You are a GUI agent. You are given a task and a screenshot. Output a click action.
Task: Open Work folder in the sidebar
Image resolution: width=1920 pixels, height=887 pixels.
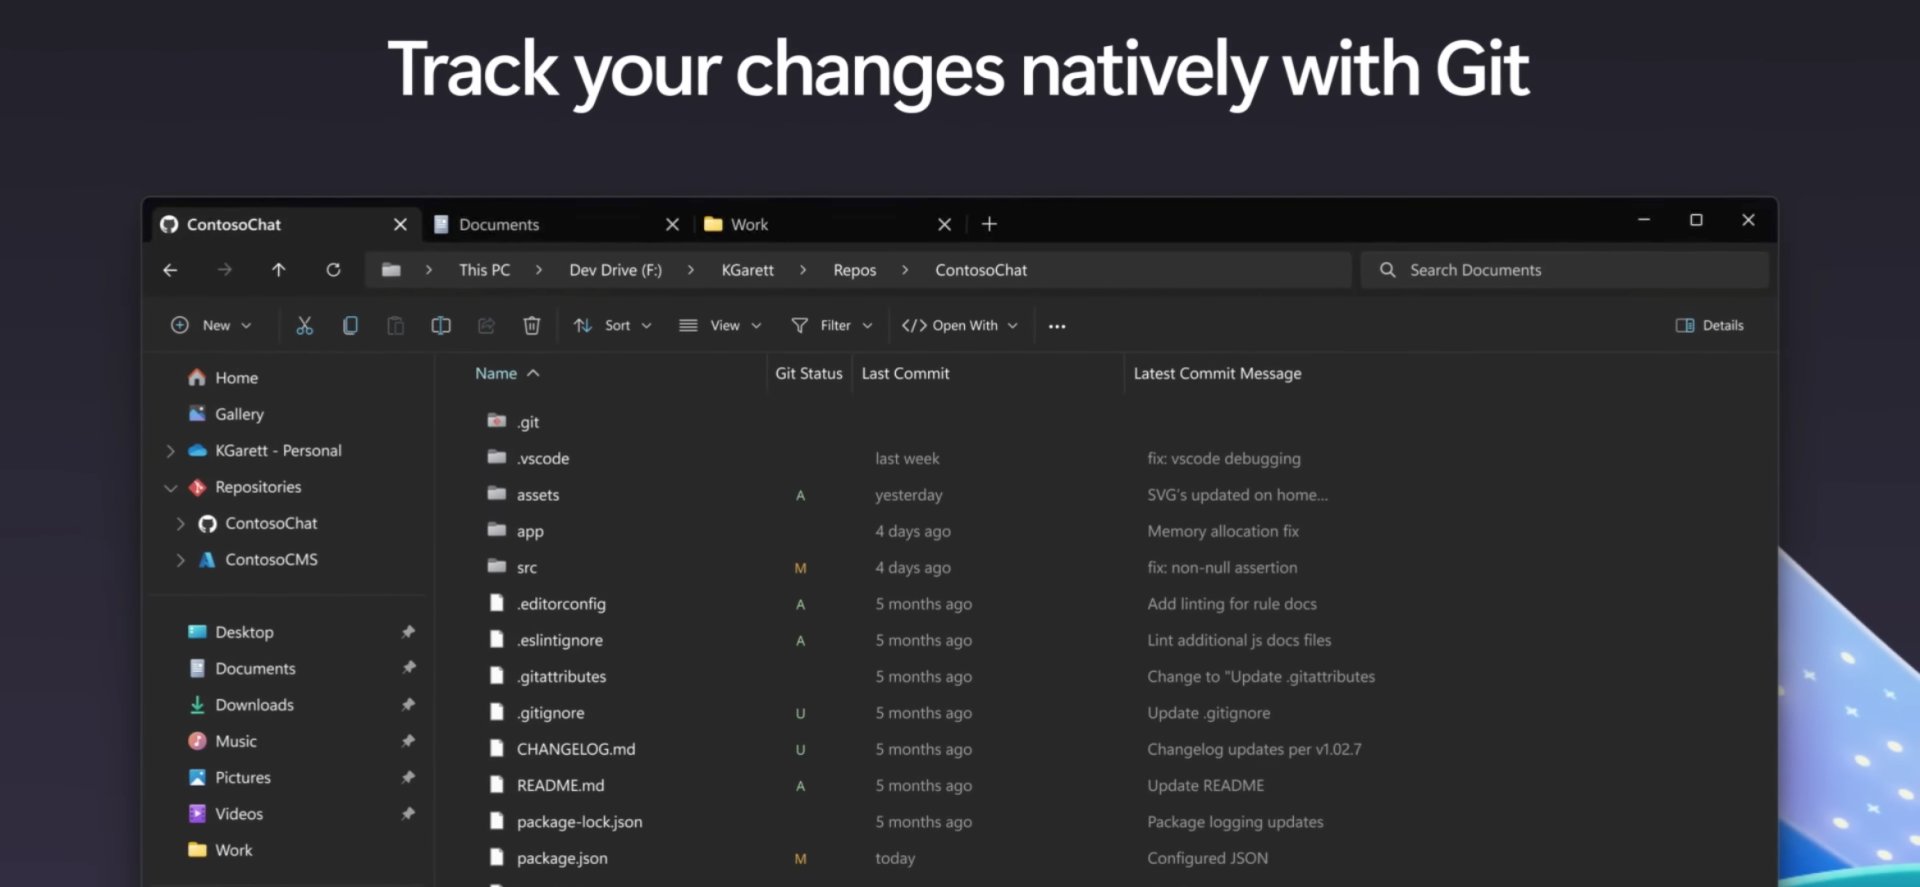coord(221,850)
